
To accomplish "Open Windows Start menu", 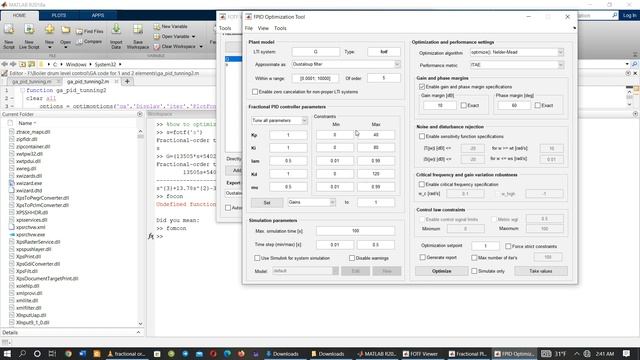I will click(x=7, y=353).
